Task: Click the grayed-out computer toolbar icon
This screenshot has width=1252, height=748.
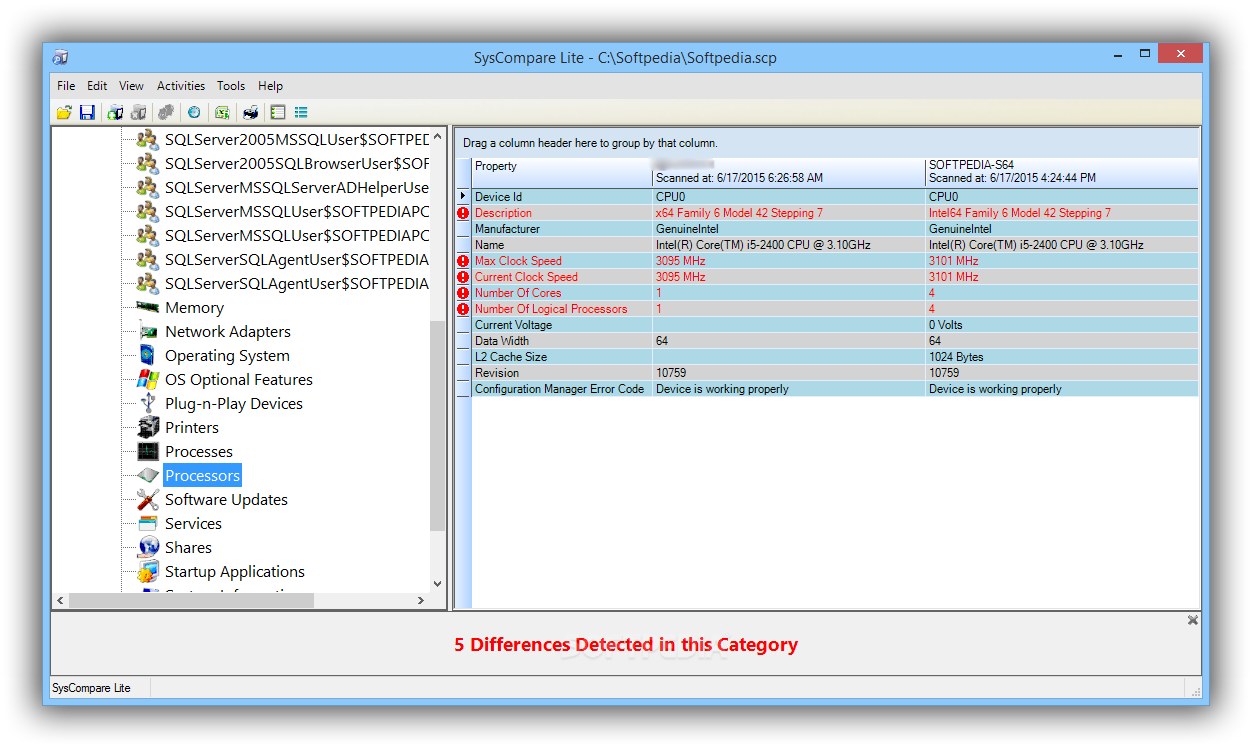Action: tap(139, 113)
